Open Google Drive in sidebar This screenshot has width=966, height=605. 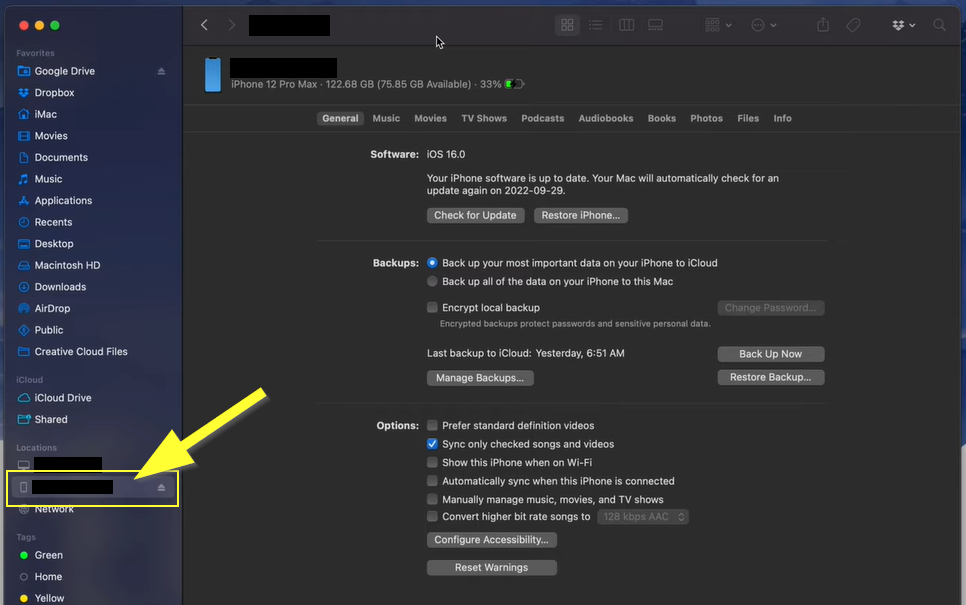point(65,71)
